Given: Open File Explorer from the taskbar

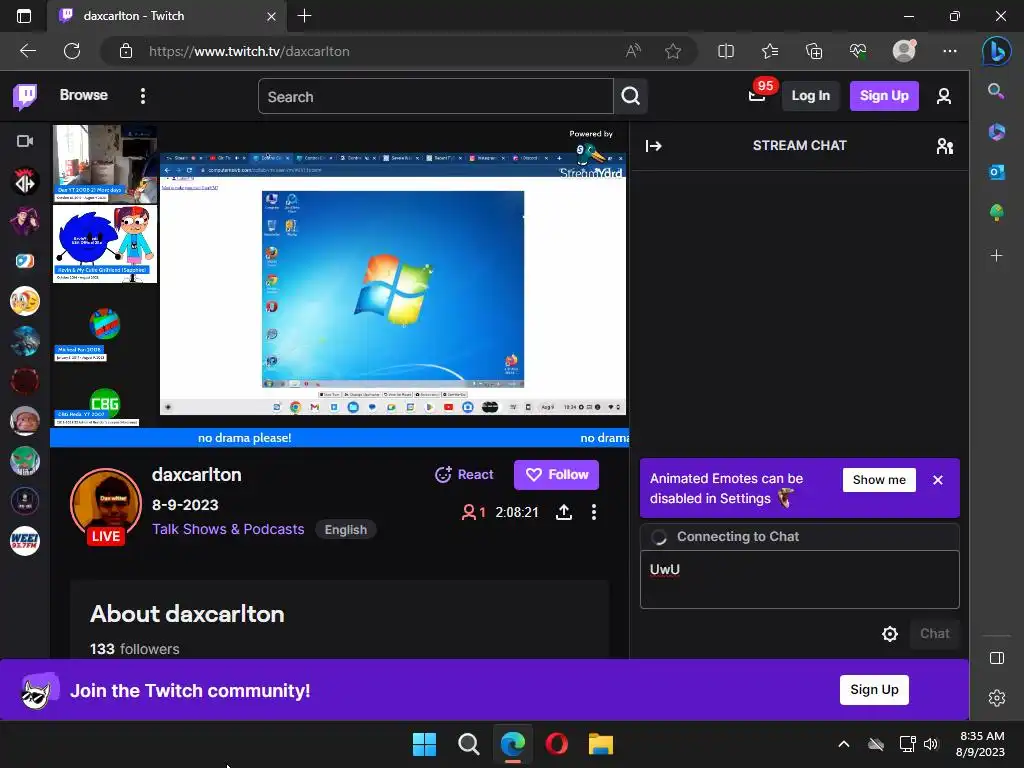Looking at the screenshot, I should pos(600,744).
